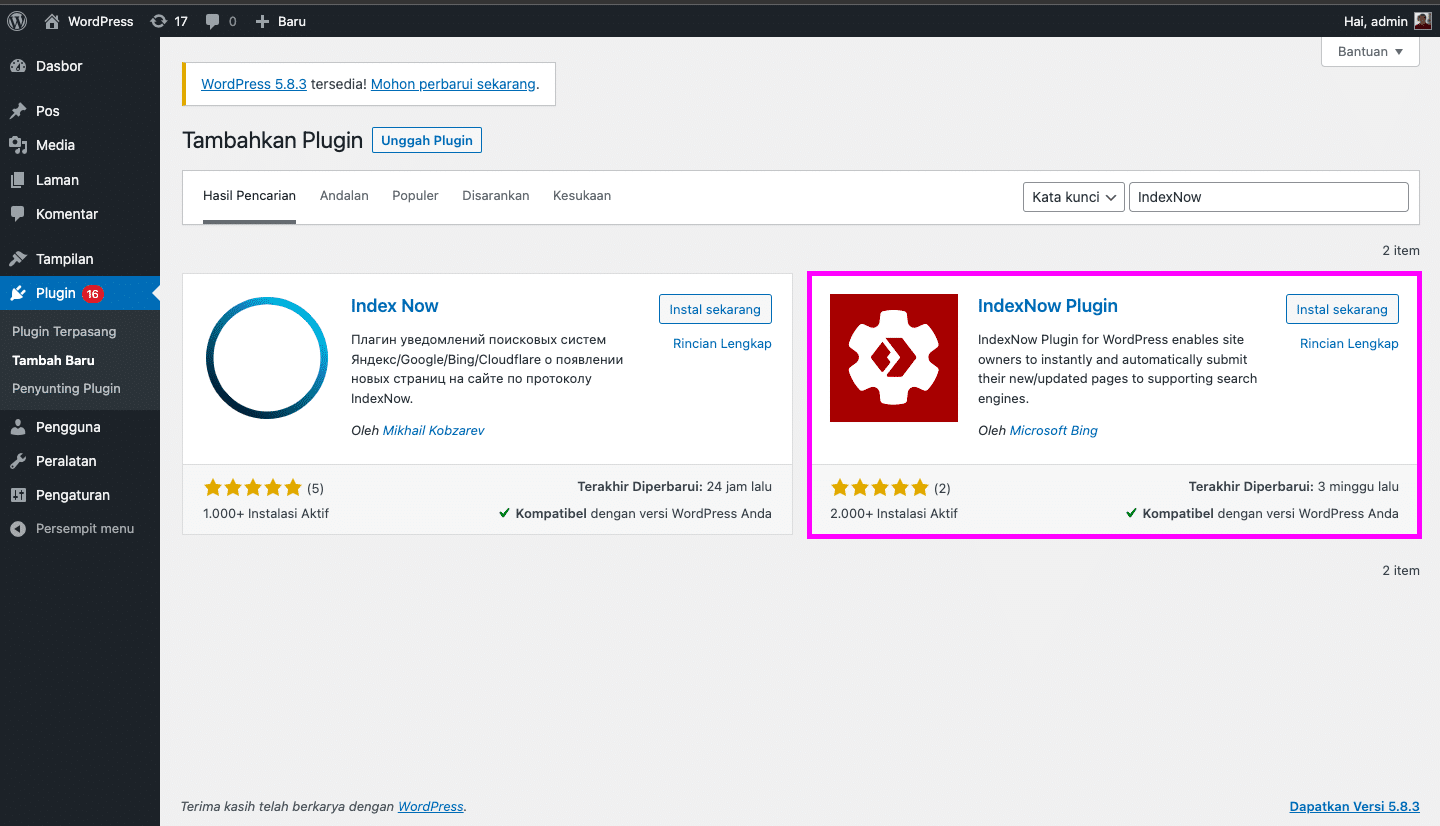Open the Kata kunci search type dropdown
Screen dimensions: 1440x826
[x=1073, y=197]
